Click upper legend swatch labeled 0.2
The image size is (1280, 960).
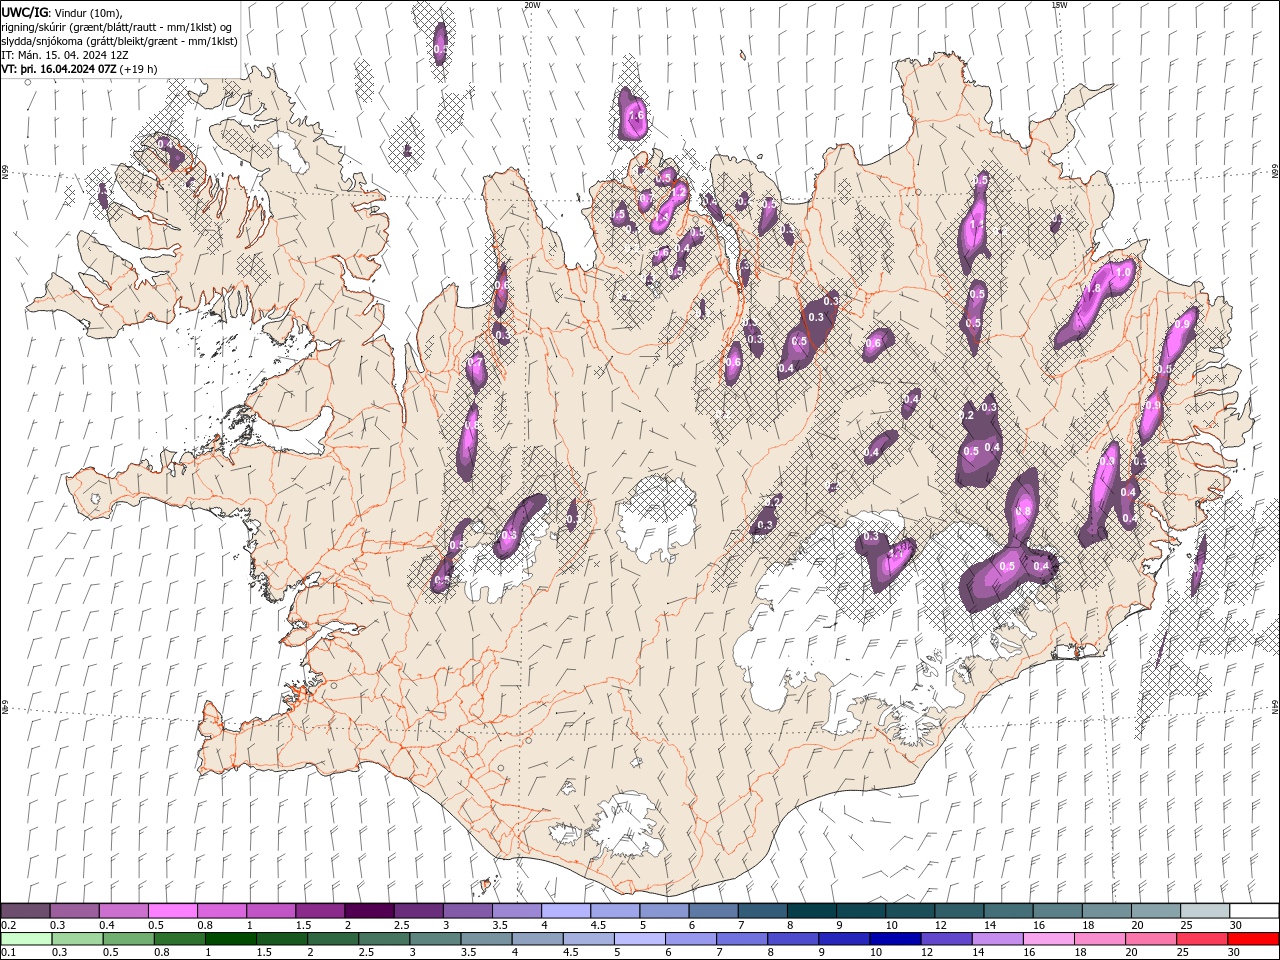tap(25, 911)
